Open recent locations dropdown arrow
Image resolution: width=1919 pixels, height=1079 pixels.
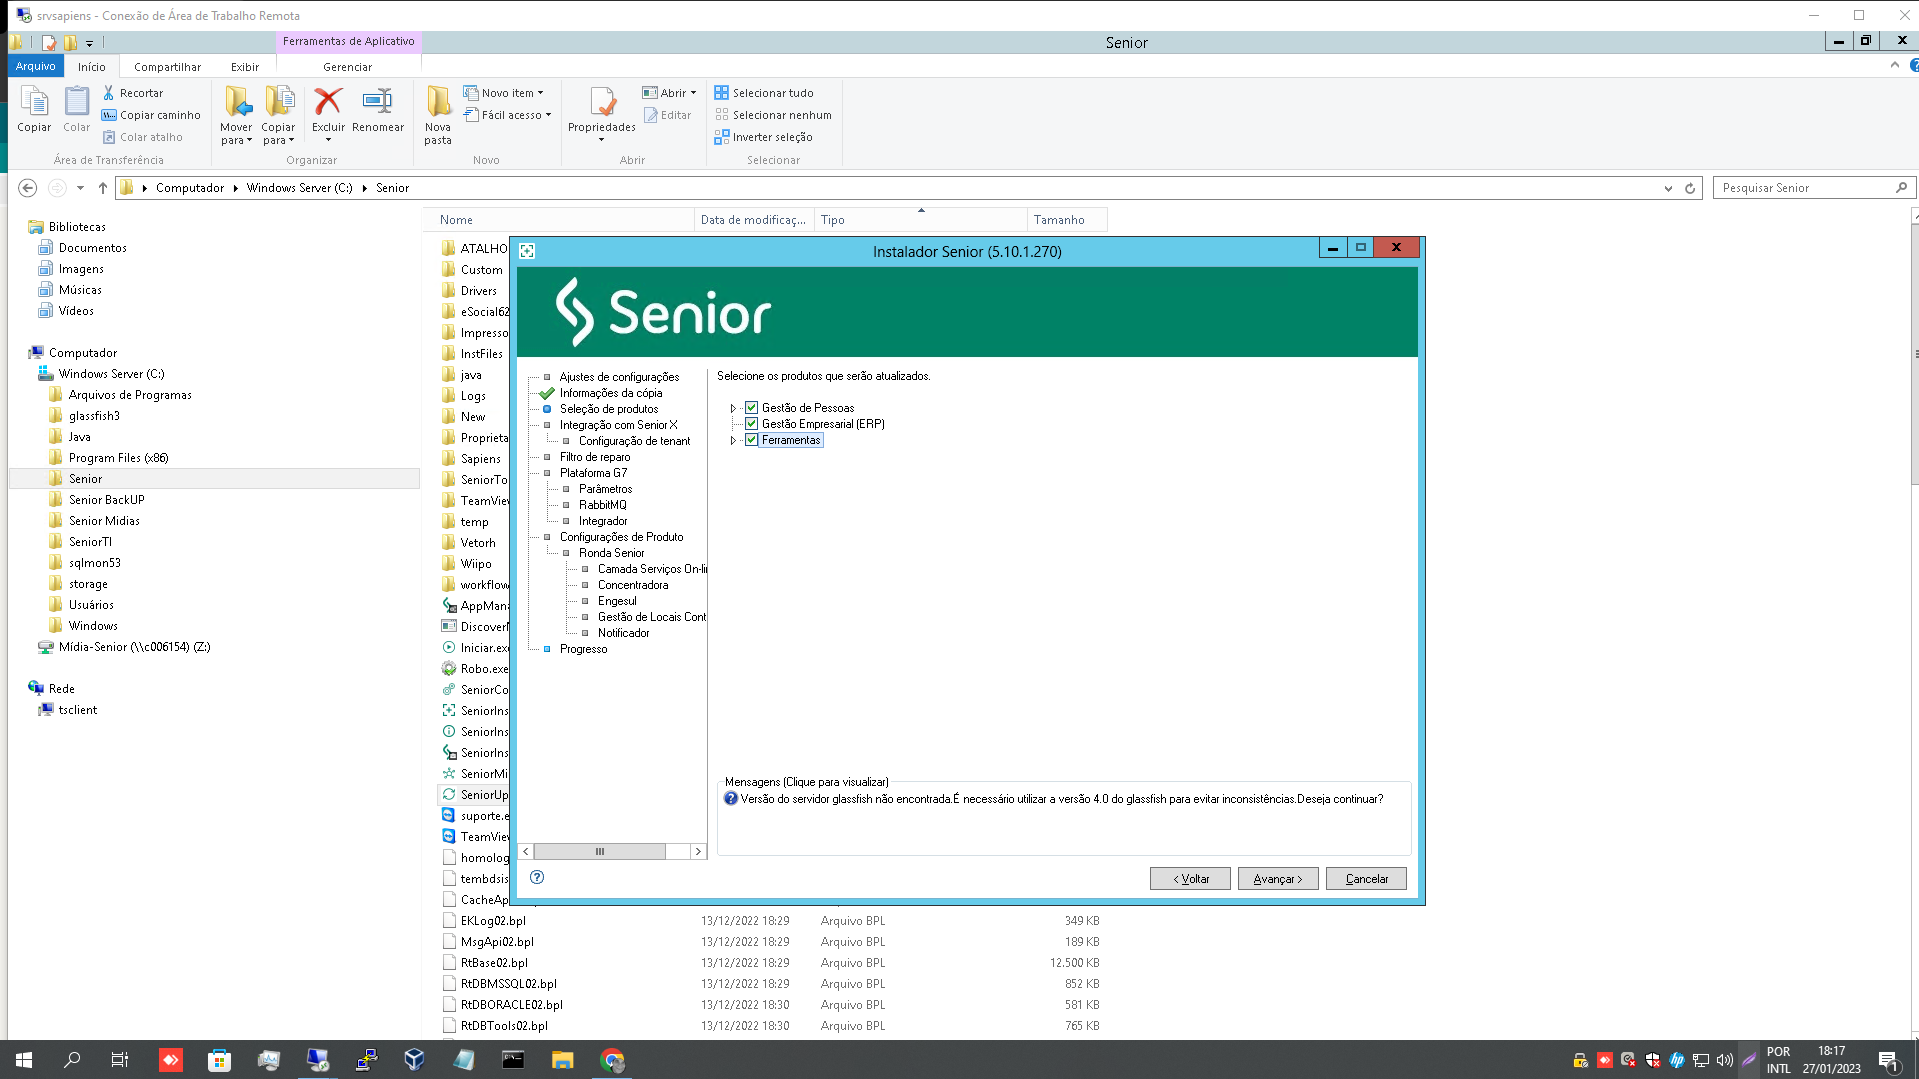80,188
